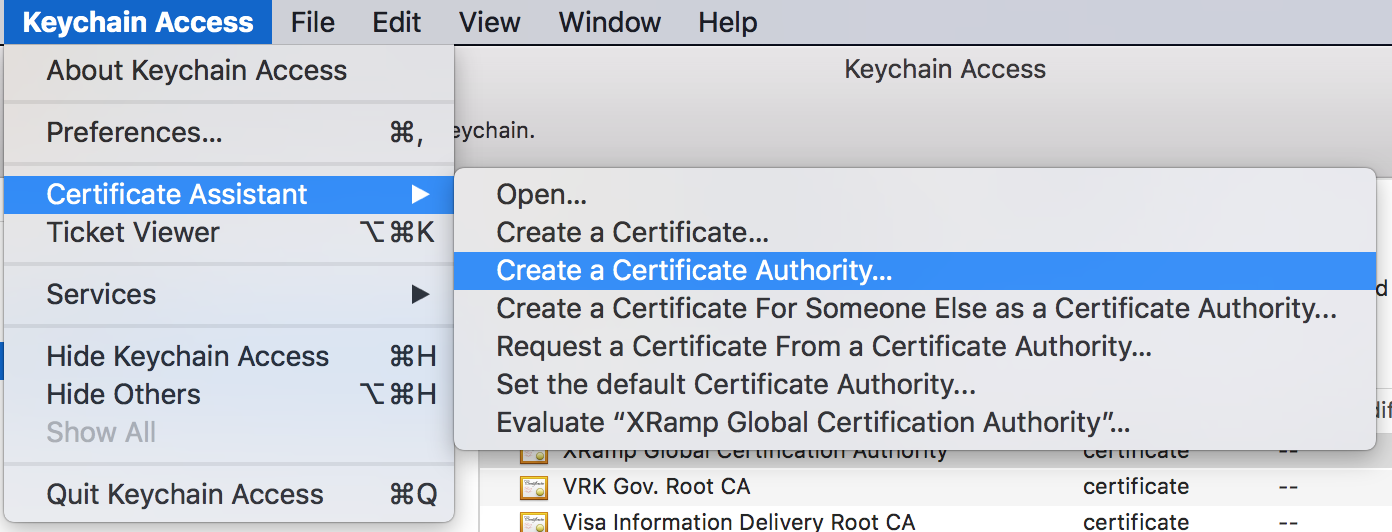Expand the Services submenu
Image resolution: width=1392 pixels, height=532 pixels.
click(229, 295)
